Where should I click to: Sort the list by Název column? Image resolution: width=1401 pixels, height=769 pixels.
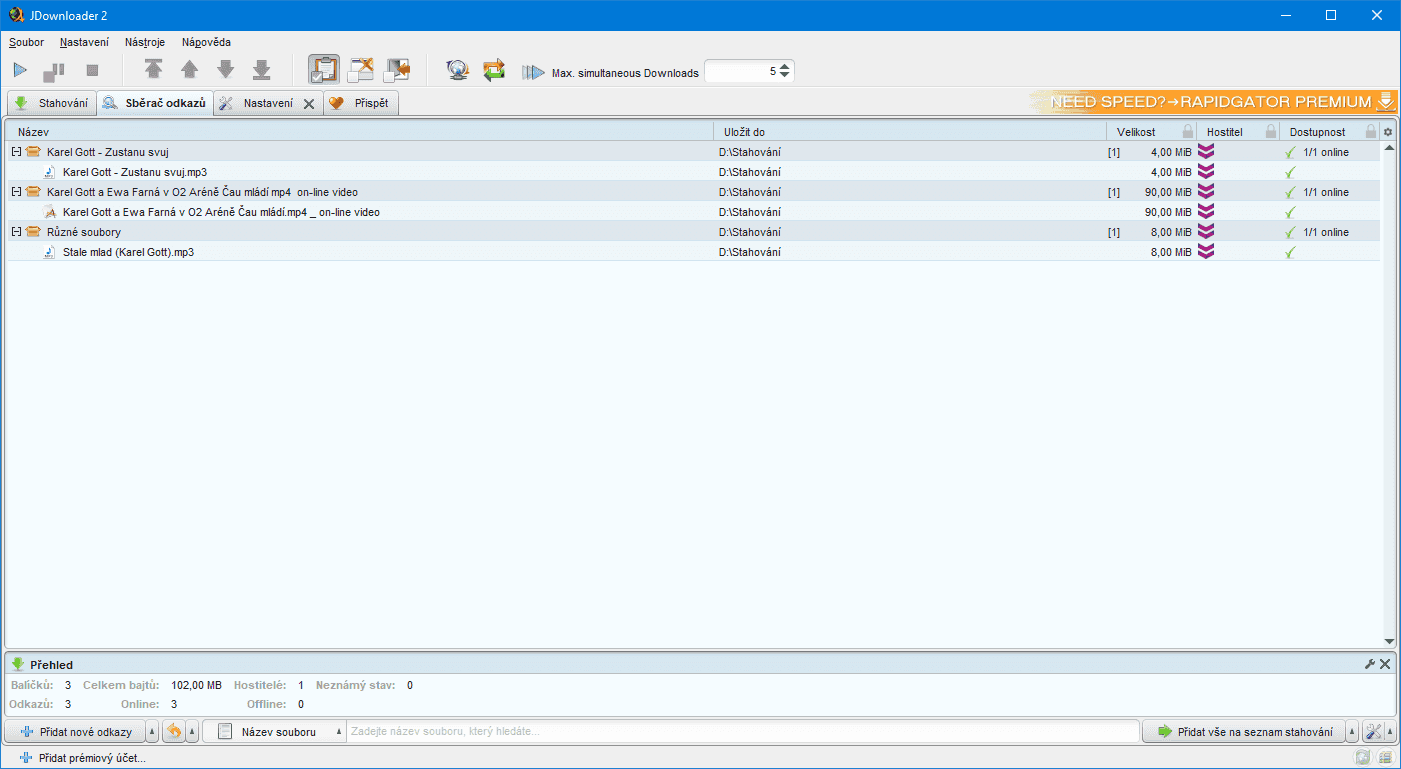[x=360, y=132]
